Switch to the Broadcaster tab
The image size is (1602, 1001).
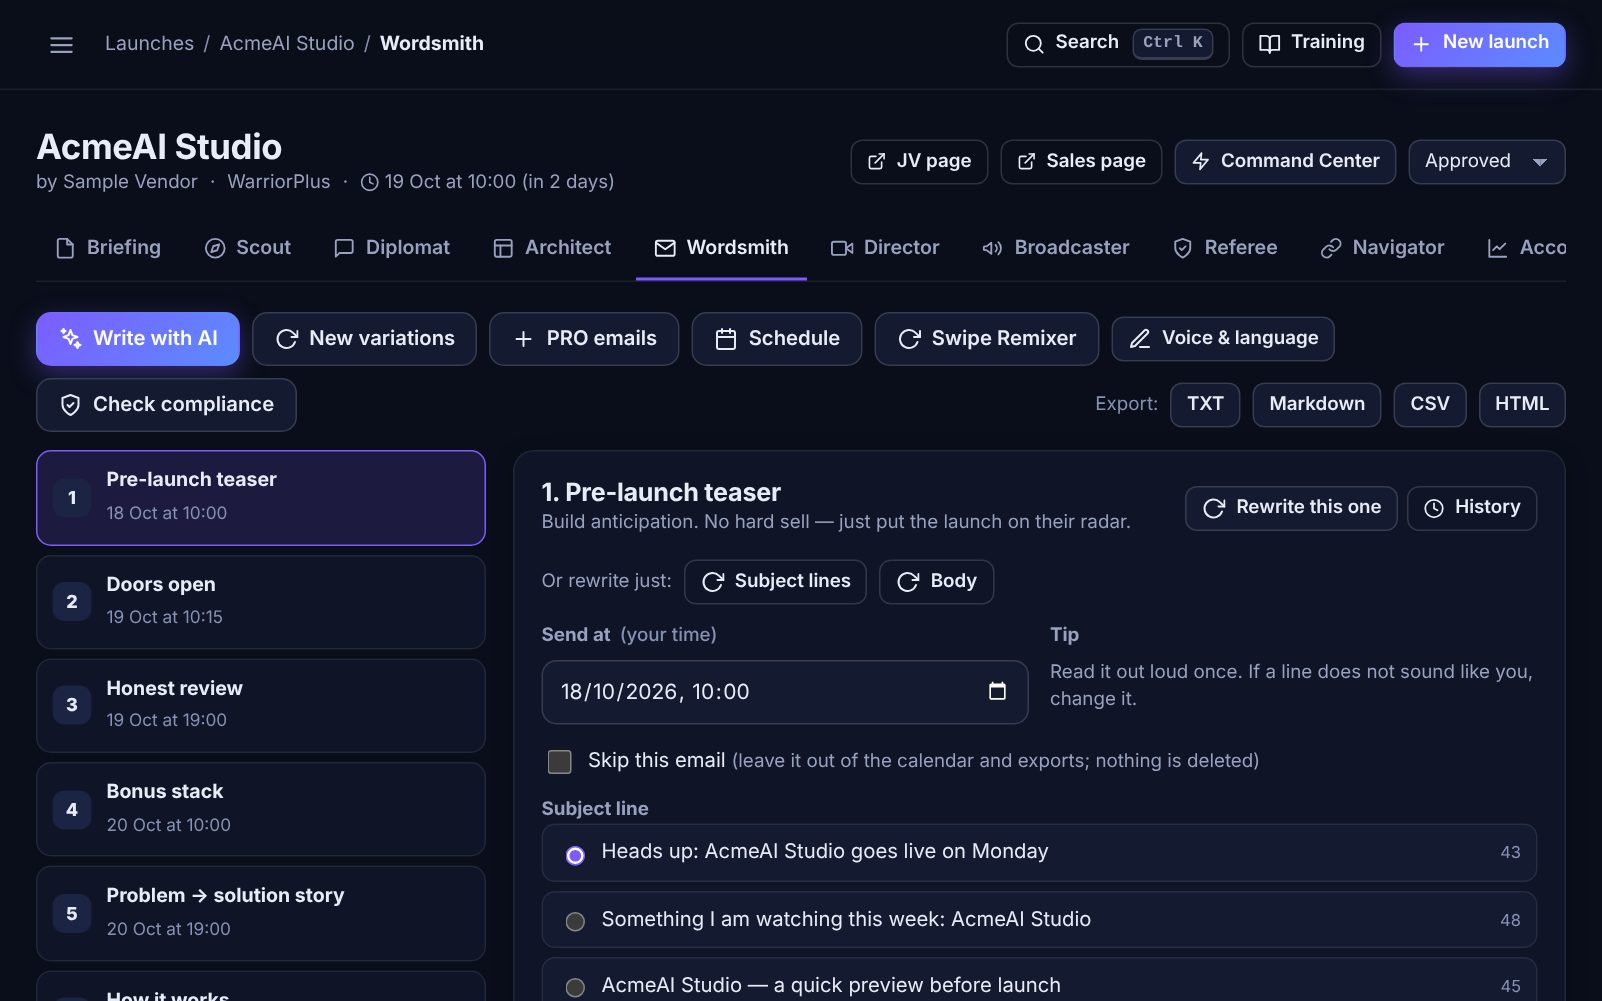point(1055,248)
